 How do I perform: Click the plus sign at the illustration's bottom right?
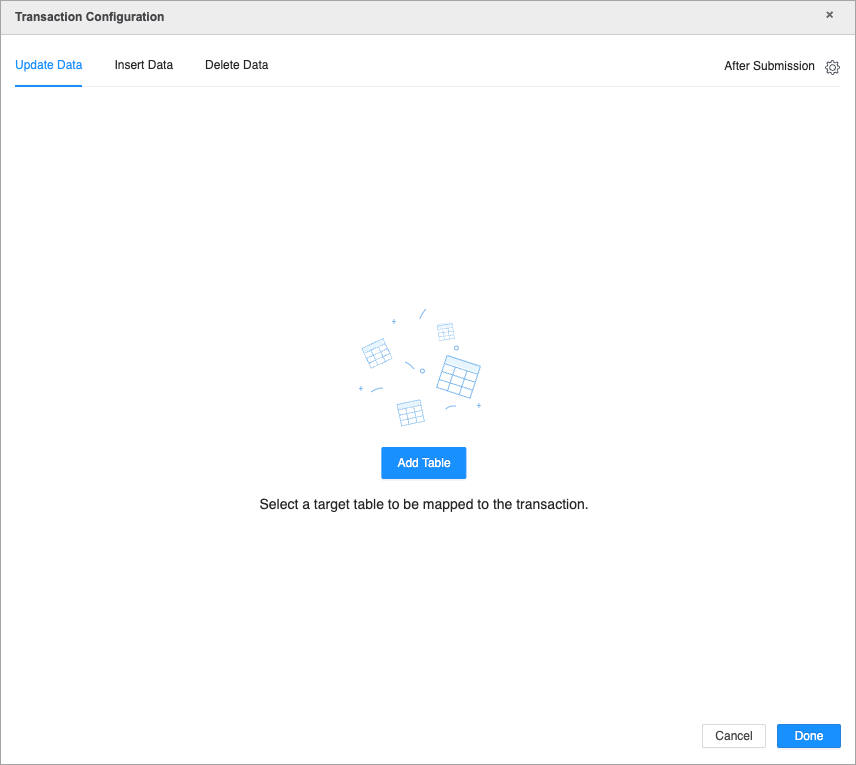(479, 406)
